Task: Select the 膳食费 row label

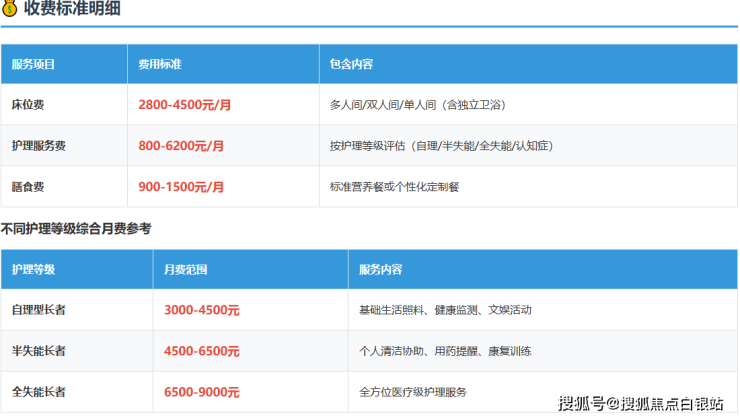Action: point(28,187)
